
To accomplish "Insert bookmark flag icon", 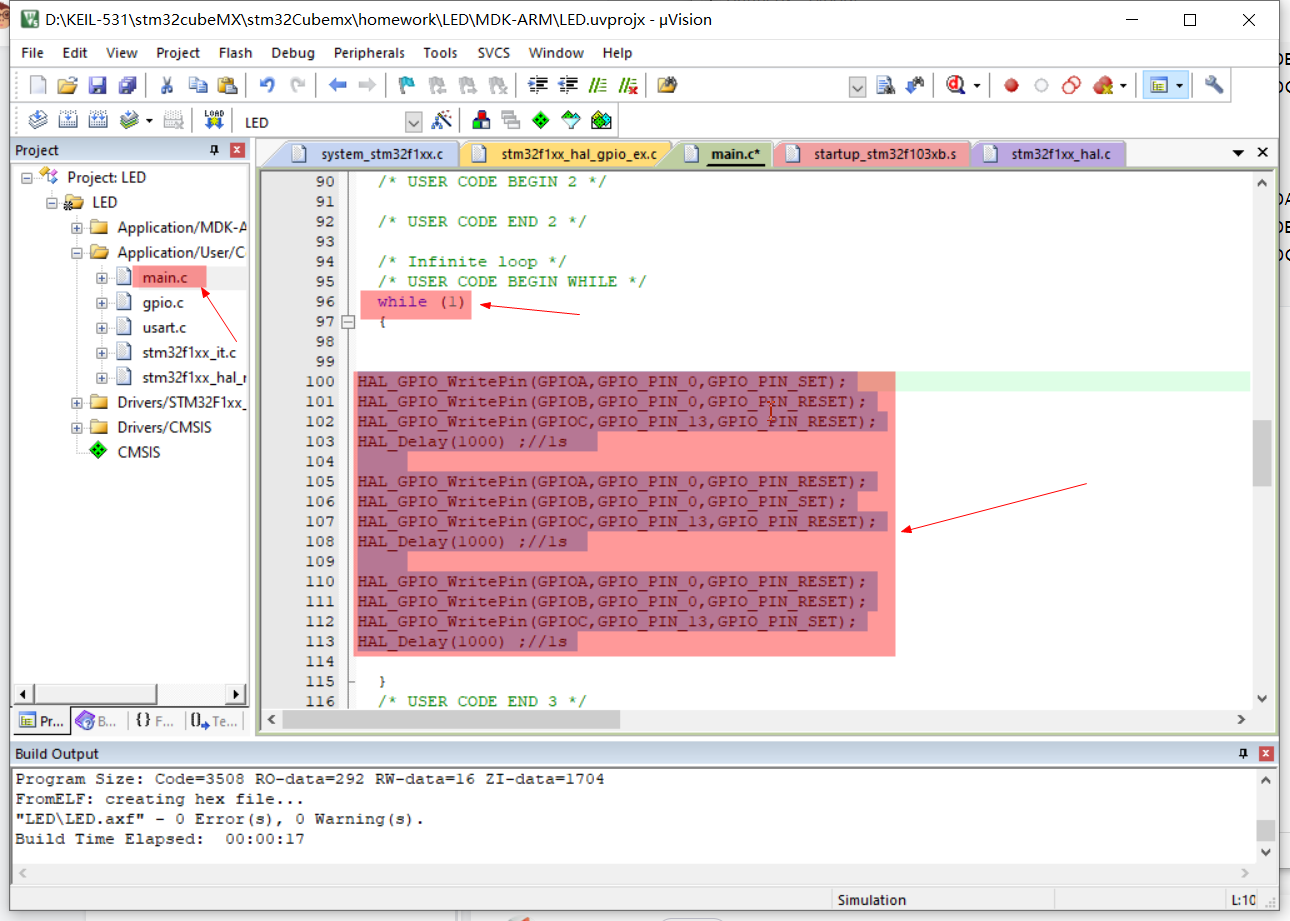I will [406, 85].
